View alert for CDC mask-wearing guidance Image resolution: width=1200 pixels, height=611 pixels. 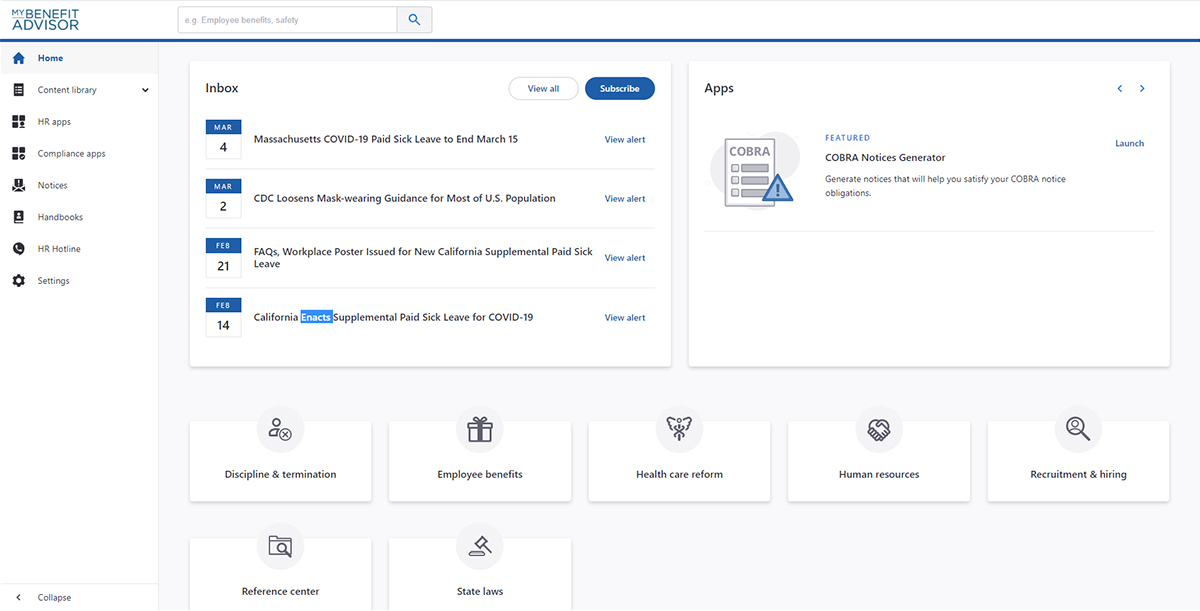(625, 199)
